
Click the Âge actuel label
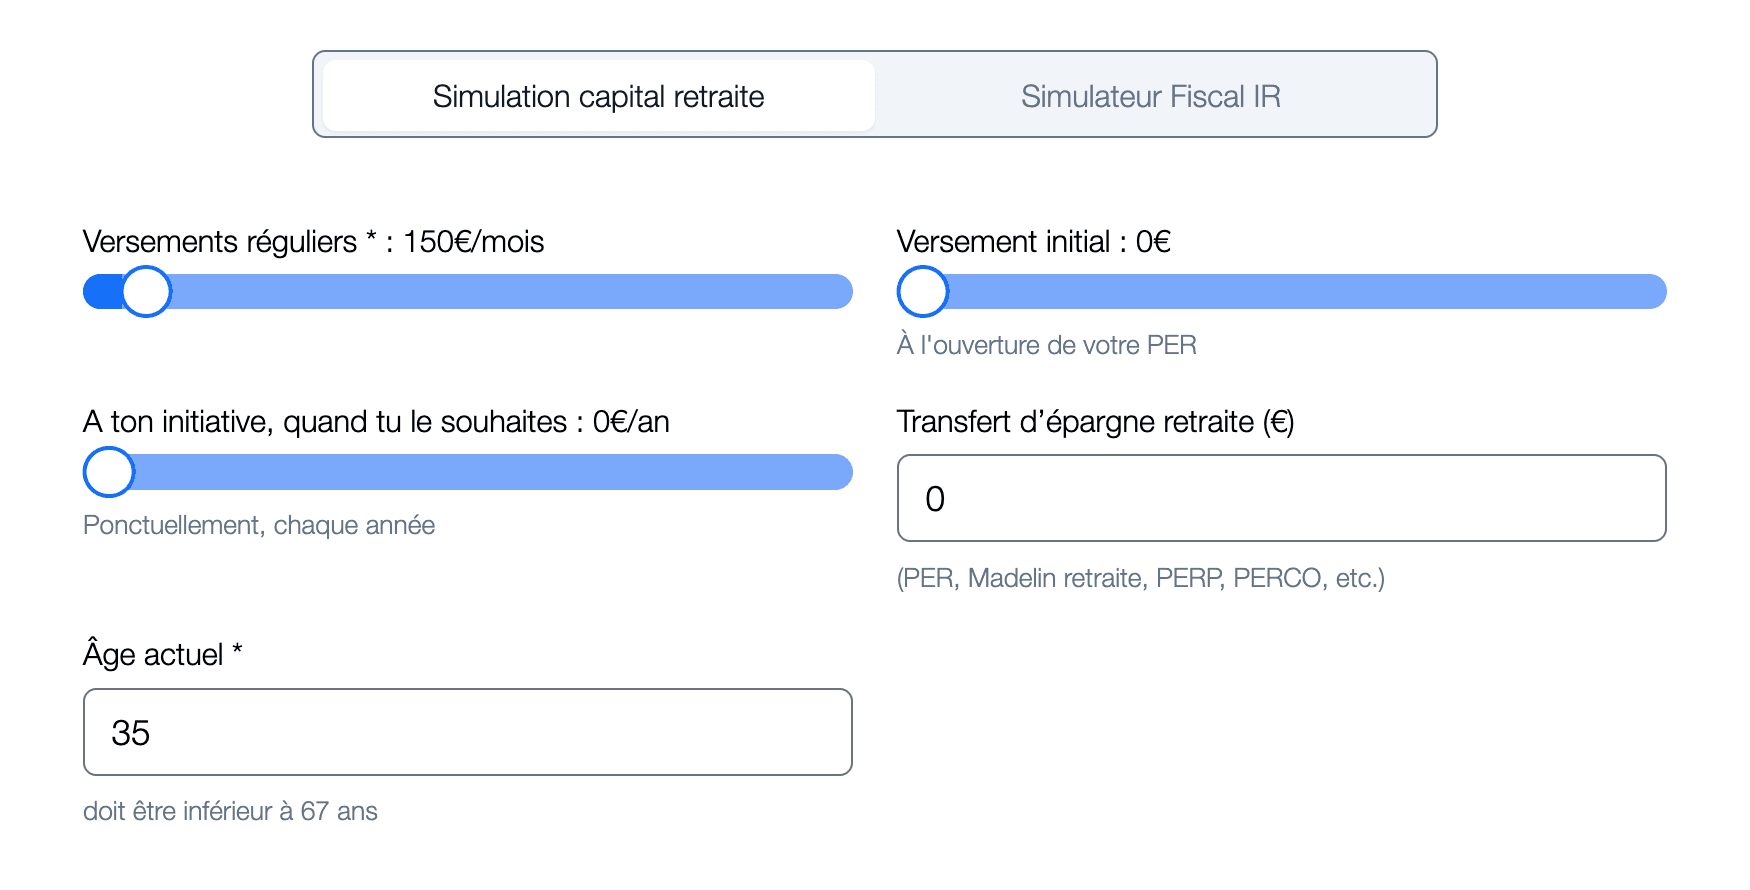pos(163,654)
